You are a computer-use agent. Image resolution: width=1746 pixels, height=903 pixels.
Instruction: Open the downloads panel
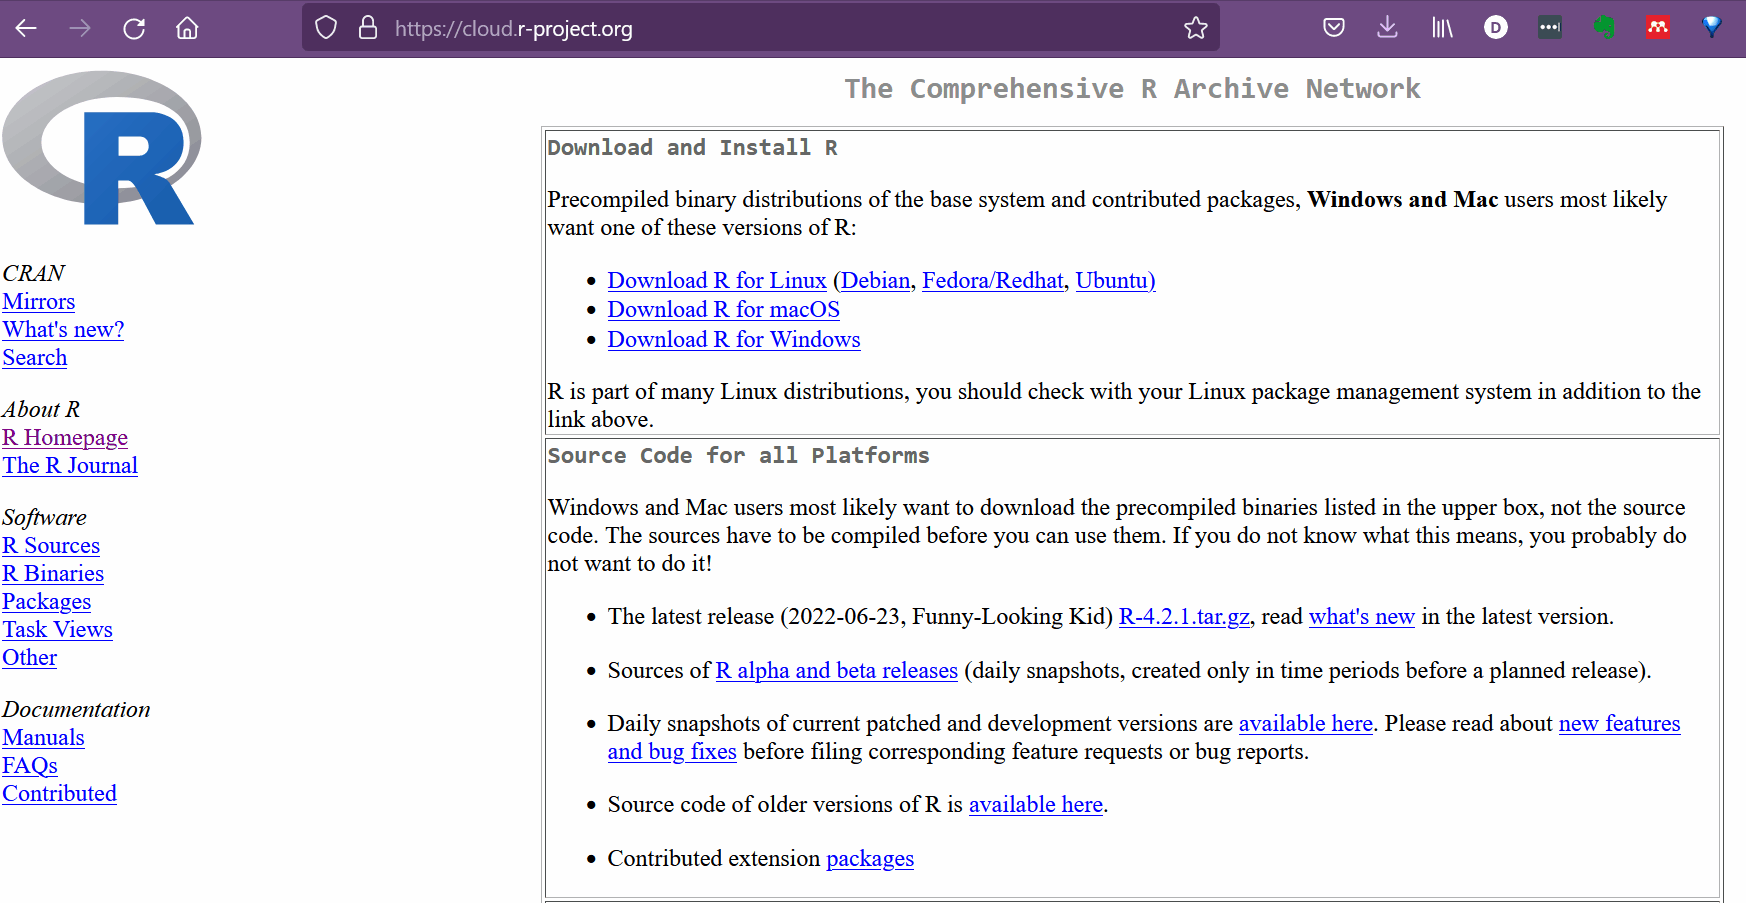point(1387,28)
